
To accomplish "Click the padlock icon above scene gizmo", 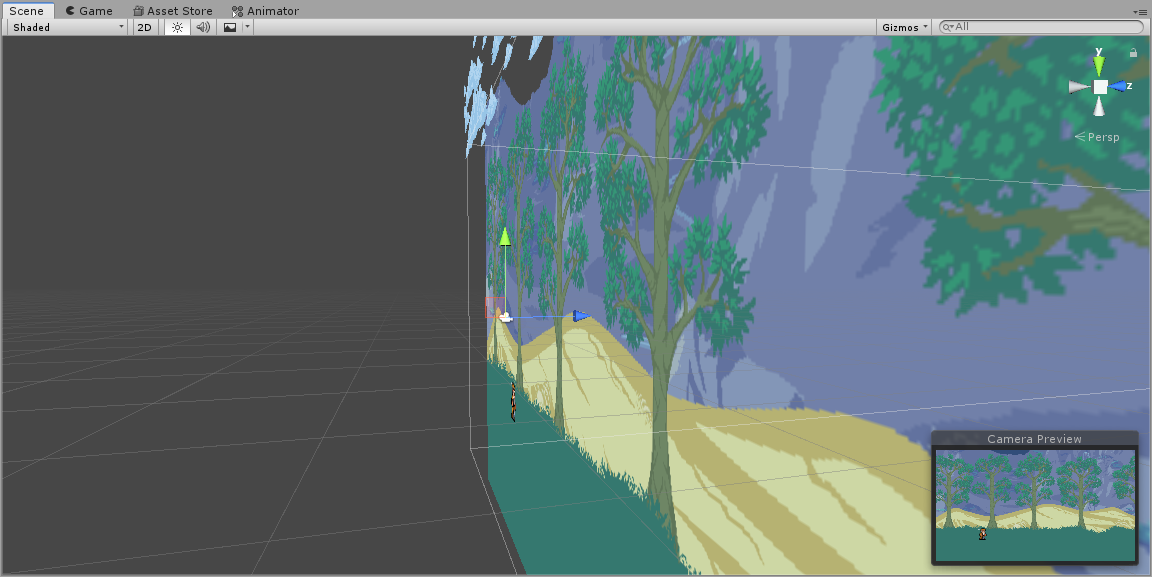I will coord(1134,52).
